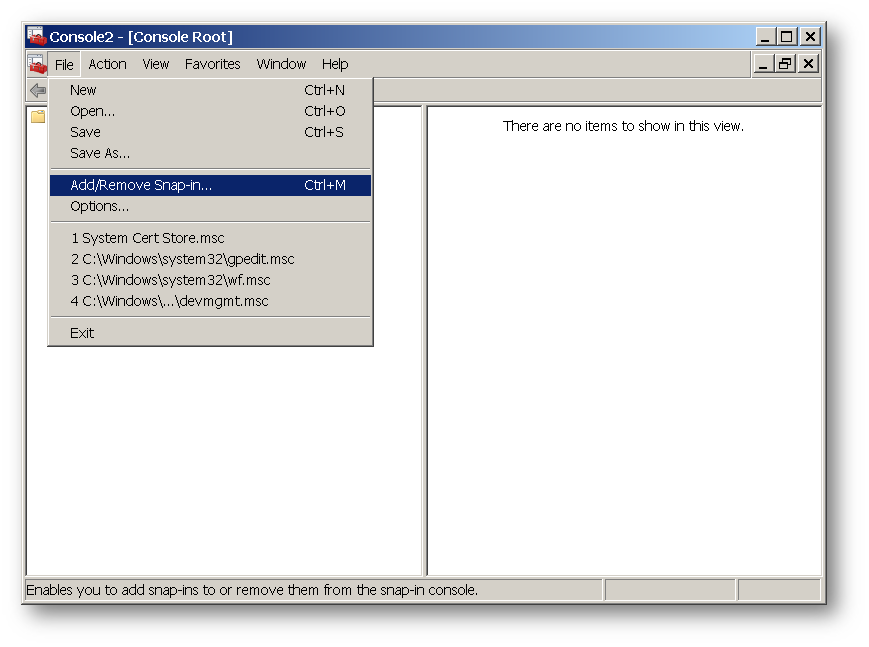Open the Favorites menu
The height and width of the screenshot is (647, 869).
pos(212,64)
